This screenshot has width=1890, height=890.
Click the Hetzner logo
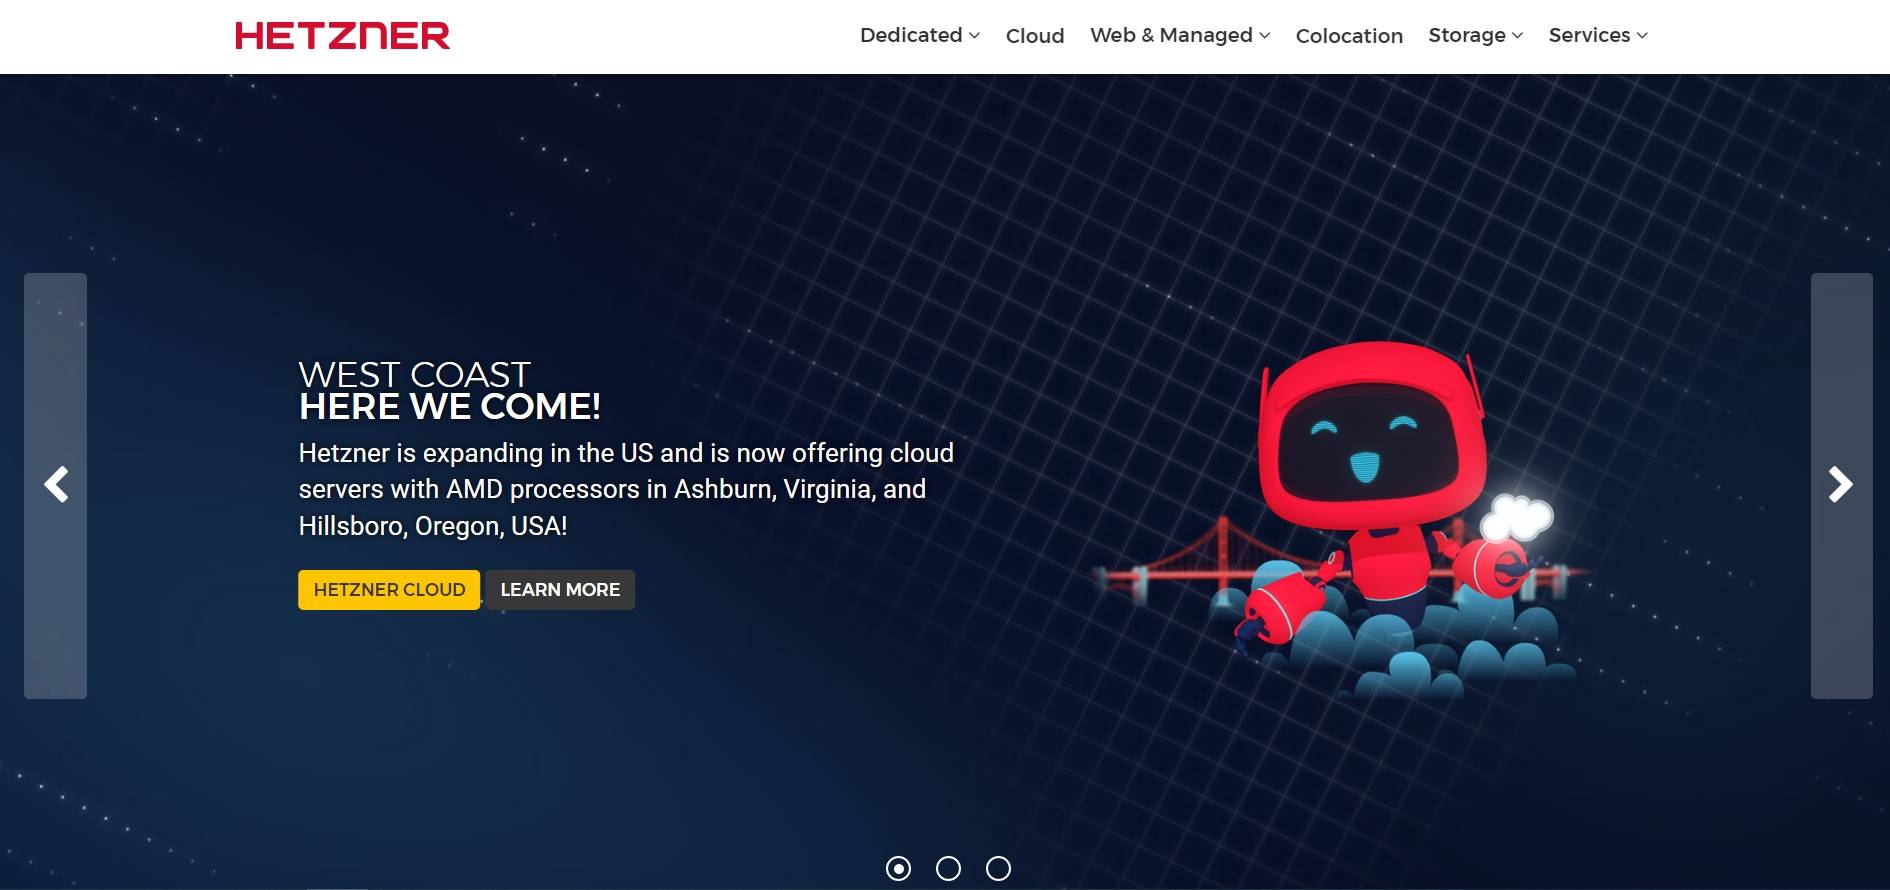[342, 36]
